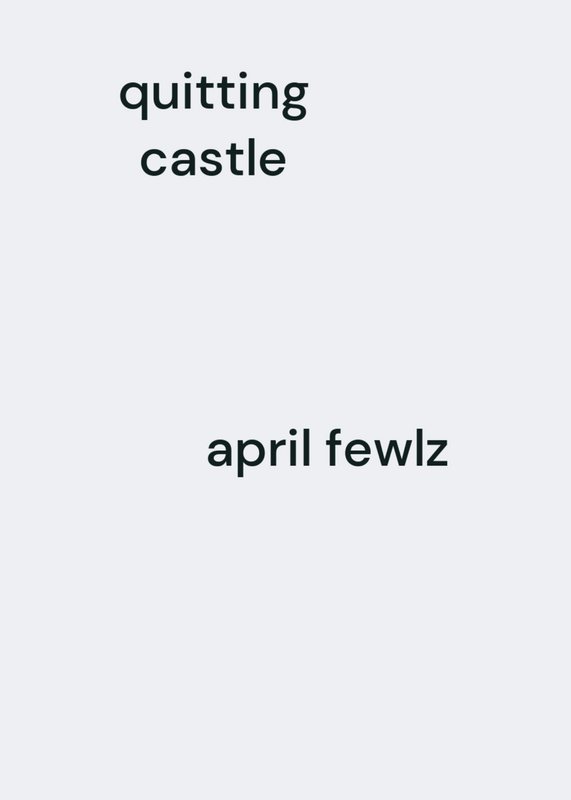Click the letter "f" starting fewlz
571x800 pixels.
click(x=334, y=447)
